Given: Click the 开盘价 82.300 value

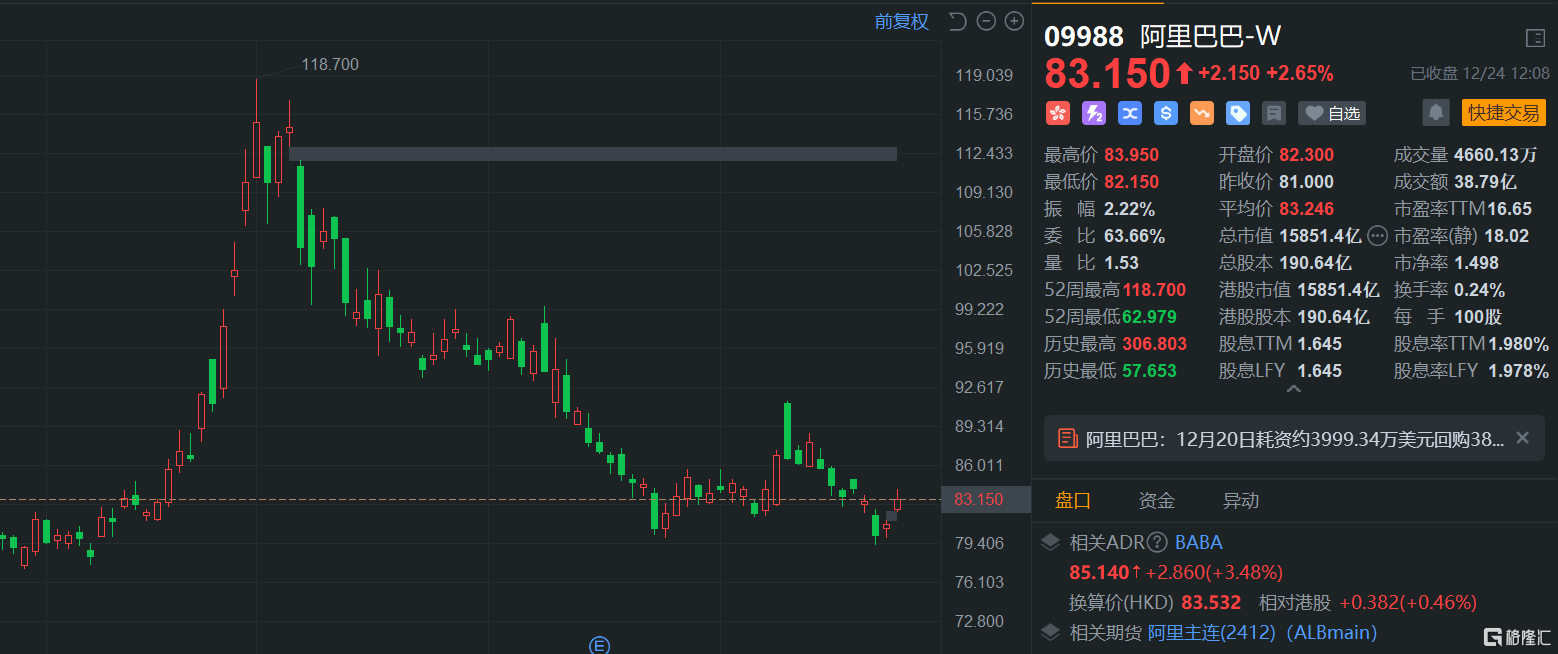Looking at the screenshot, I should pyautogui.click(x=1305, y=155).
